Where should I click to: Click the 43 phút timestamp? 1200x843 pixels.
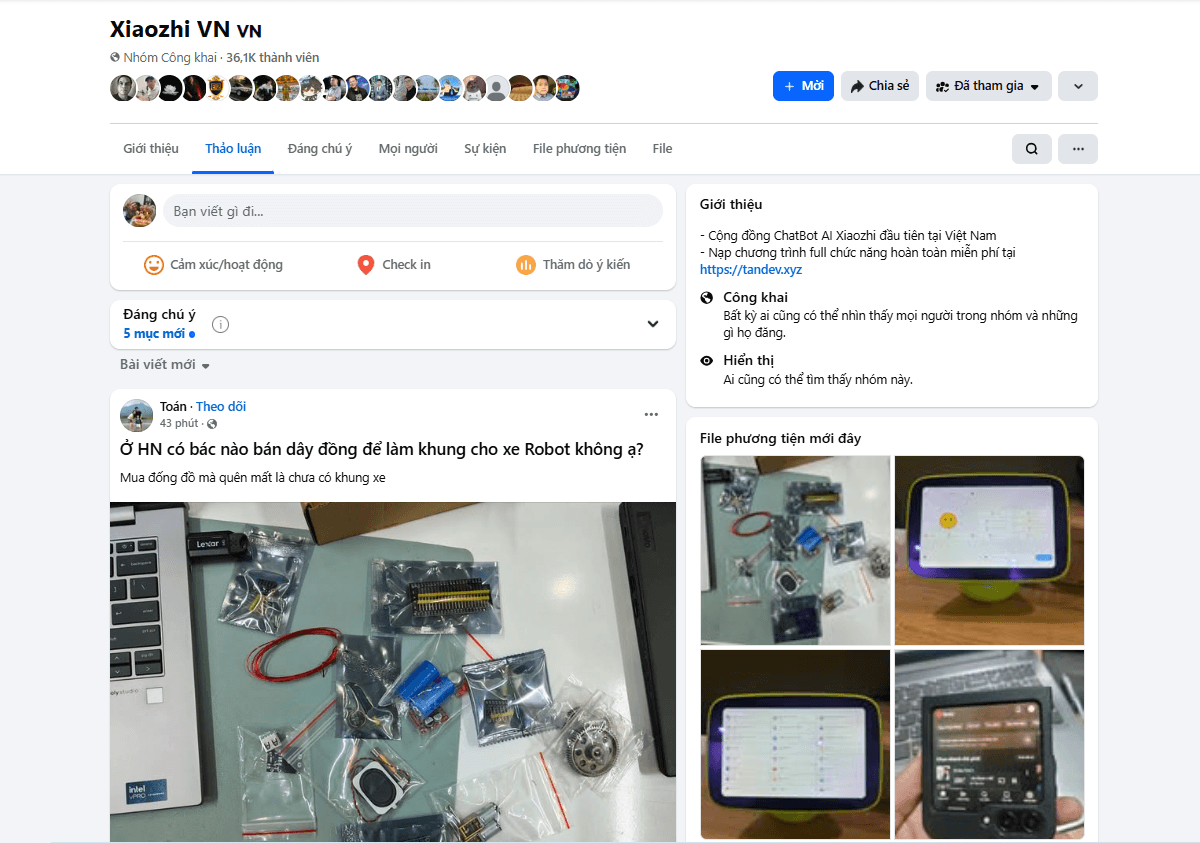[x=179, y=424]
